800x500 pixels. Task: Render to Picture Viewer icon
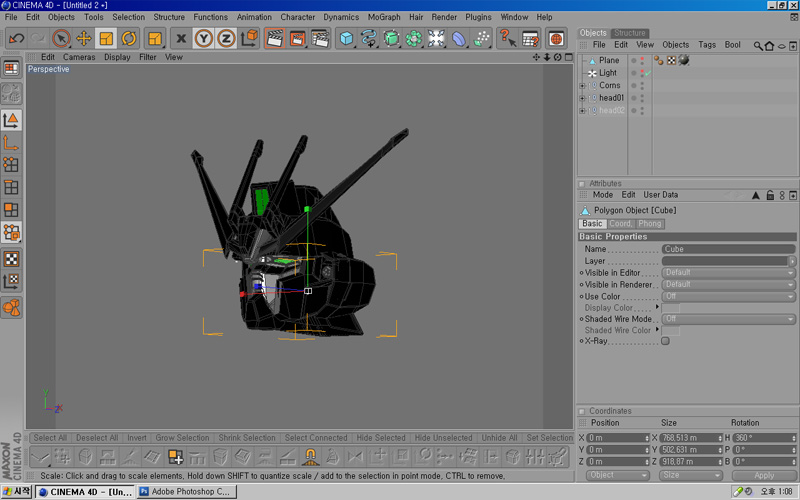[x=297, y=38]
